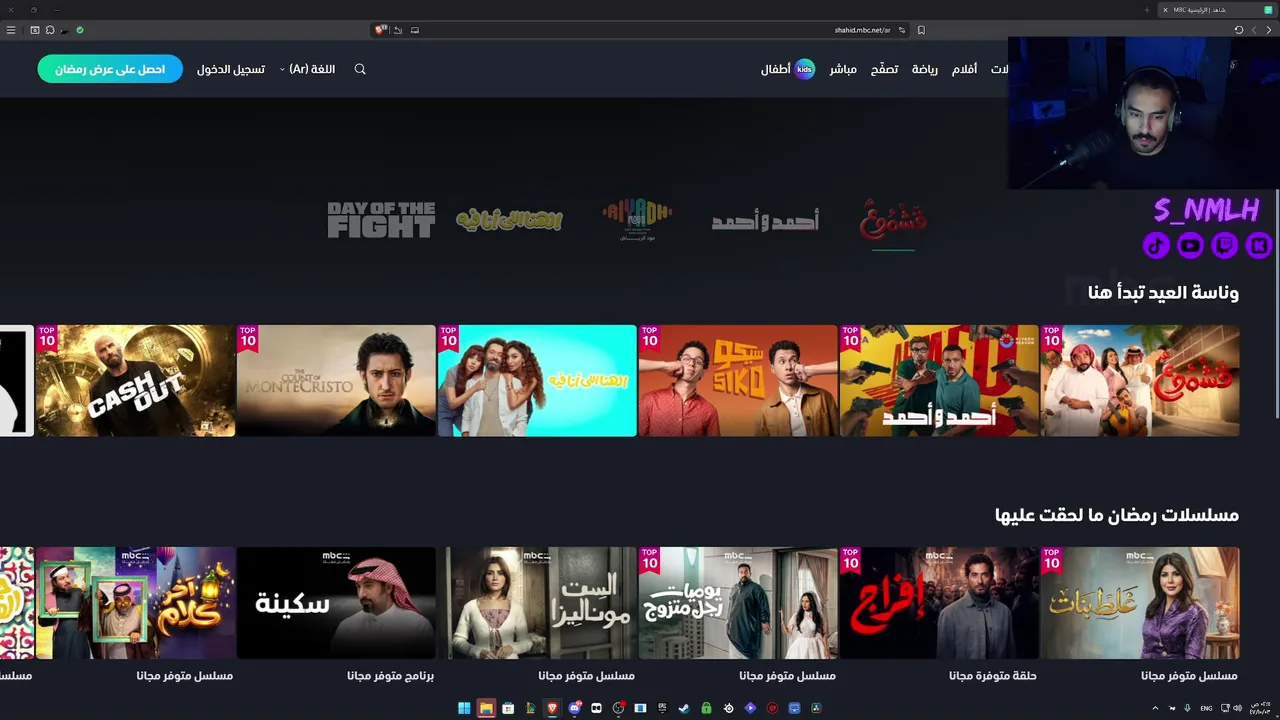1280x720 pixels.
Task: Select Day of the Fight hero logo
Action: tap(381, 220)
